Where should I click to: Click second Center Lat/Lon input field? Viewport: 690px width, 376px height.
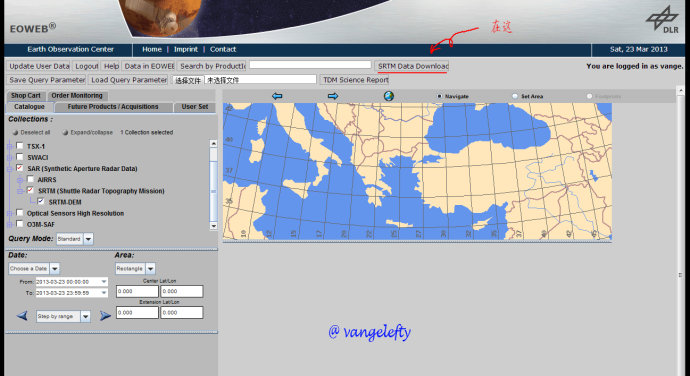[x=182, y=291]
